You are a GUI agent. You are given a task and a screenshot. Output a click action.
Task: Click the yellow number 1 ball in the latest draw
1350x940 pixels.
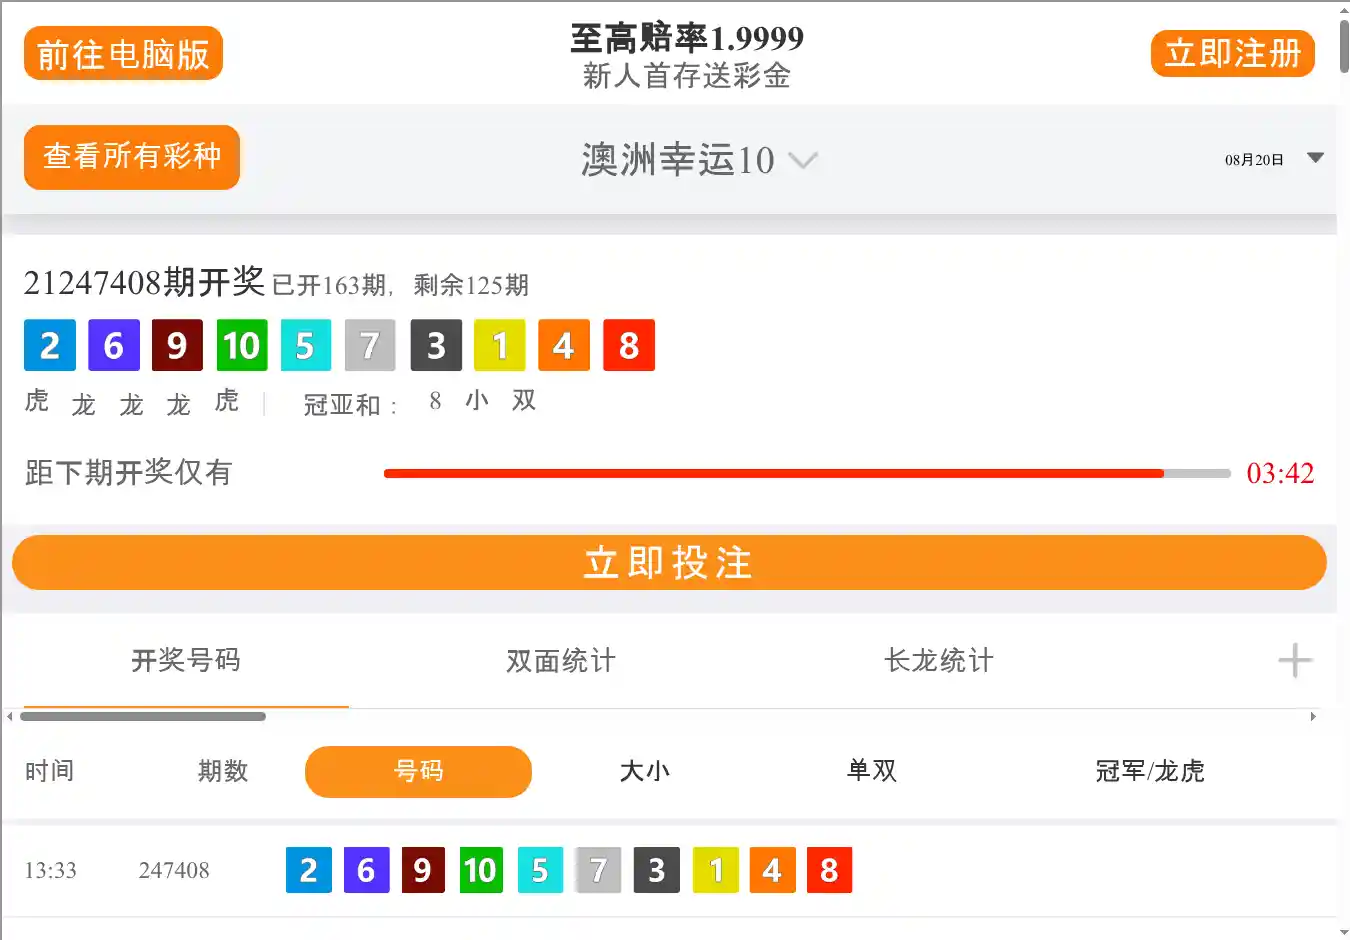tap(500, 345)
